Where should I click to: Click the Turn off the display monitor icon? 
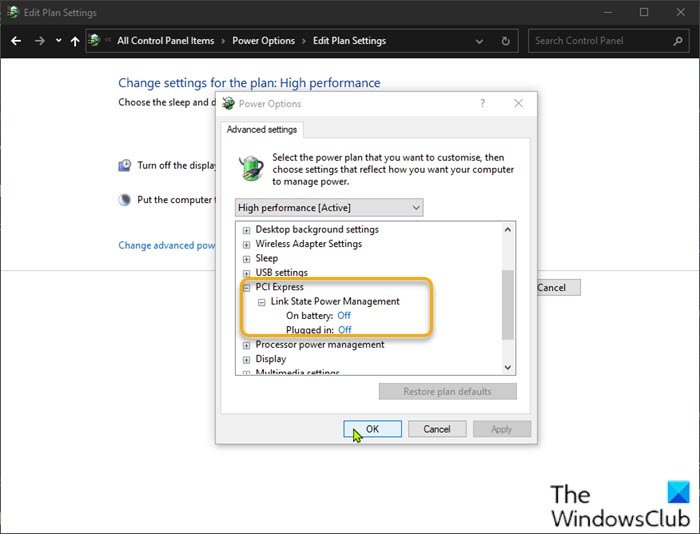pos(125,165)
